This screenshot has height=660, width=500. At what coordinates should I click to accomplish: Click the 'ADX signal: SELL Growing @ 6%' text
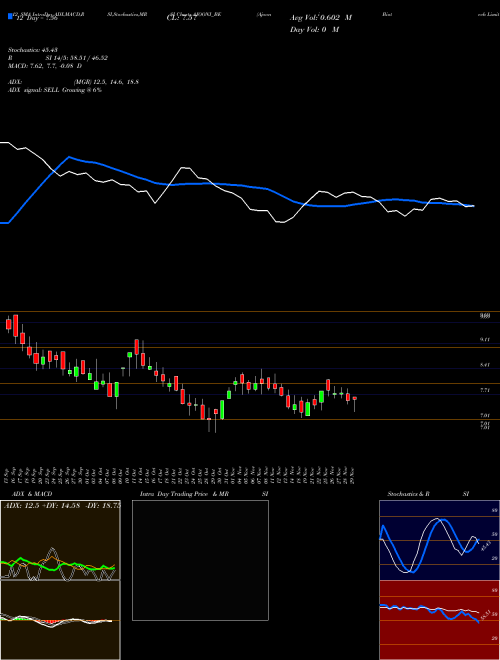tap(55, 90)
